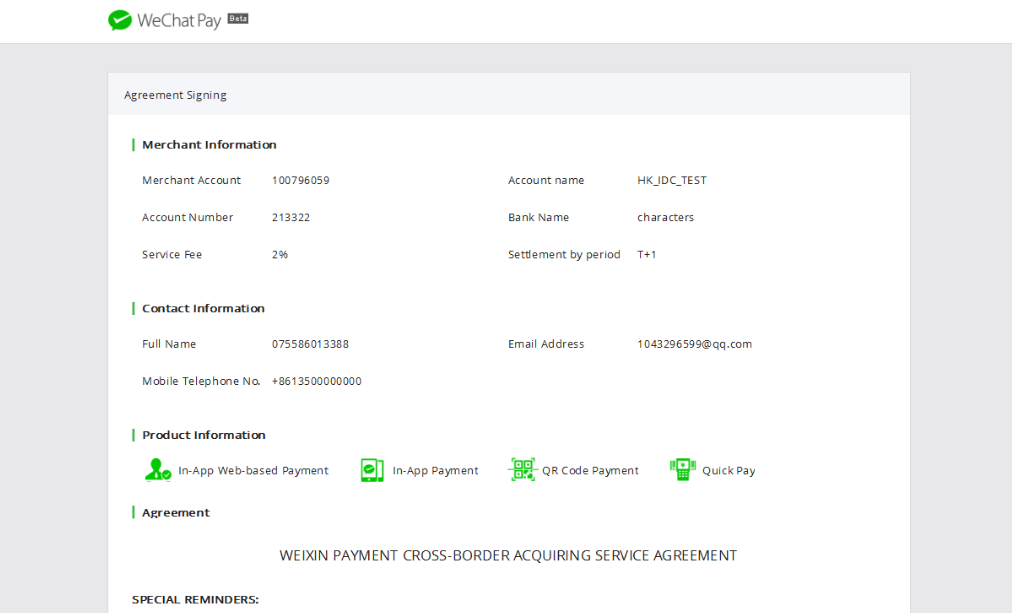
Task: Click the SPECIAL REMINDERS heading
Action: [195, 599]
